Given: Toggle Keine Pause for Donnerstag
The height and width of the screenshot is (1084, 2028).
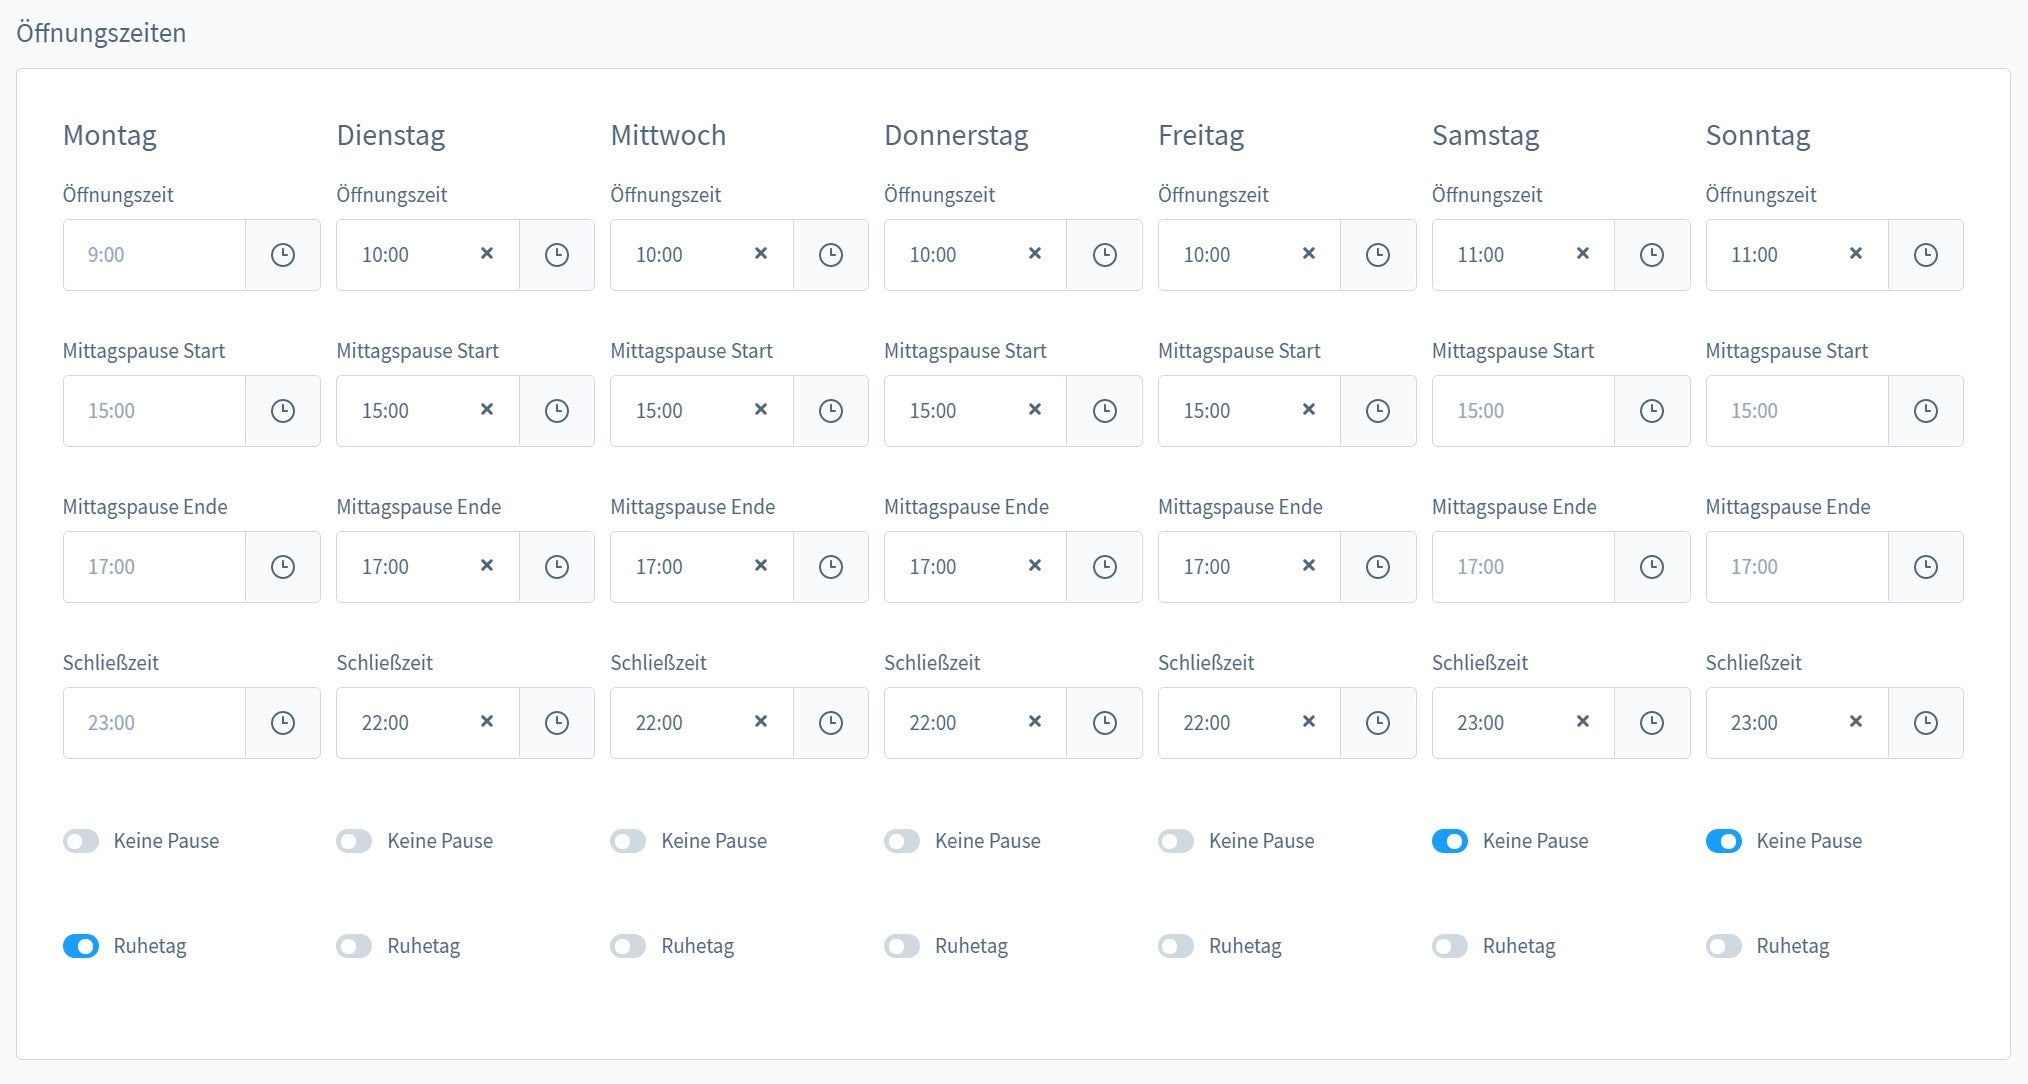Looking at the screenshot, I should coord(902,841).
